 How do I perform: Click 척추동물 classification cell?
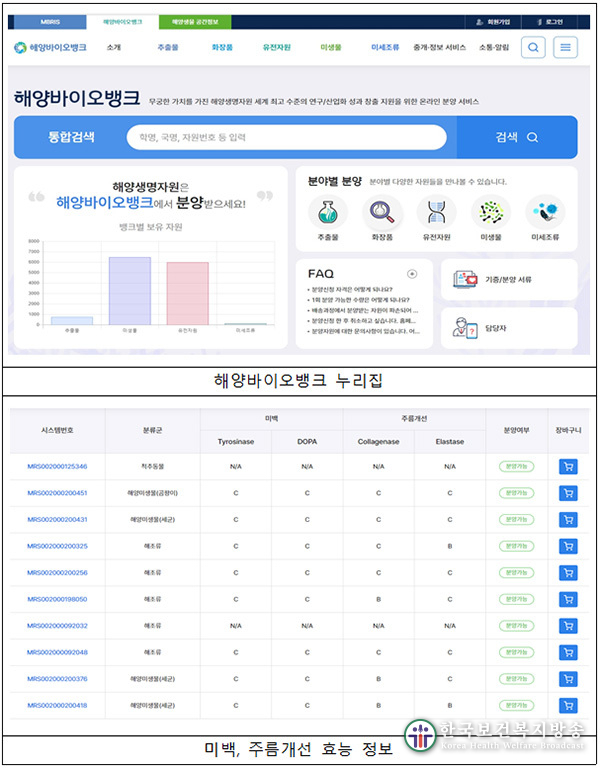point(152,467)
